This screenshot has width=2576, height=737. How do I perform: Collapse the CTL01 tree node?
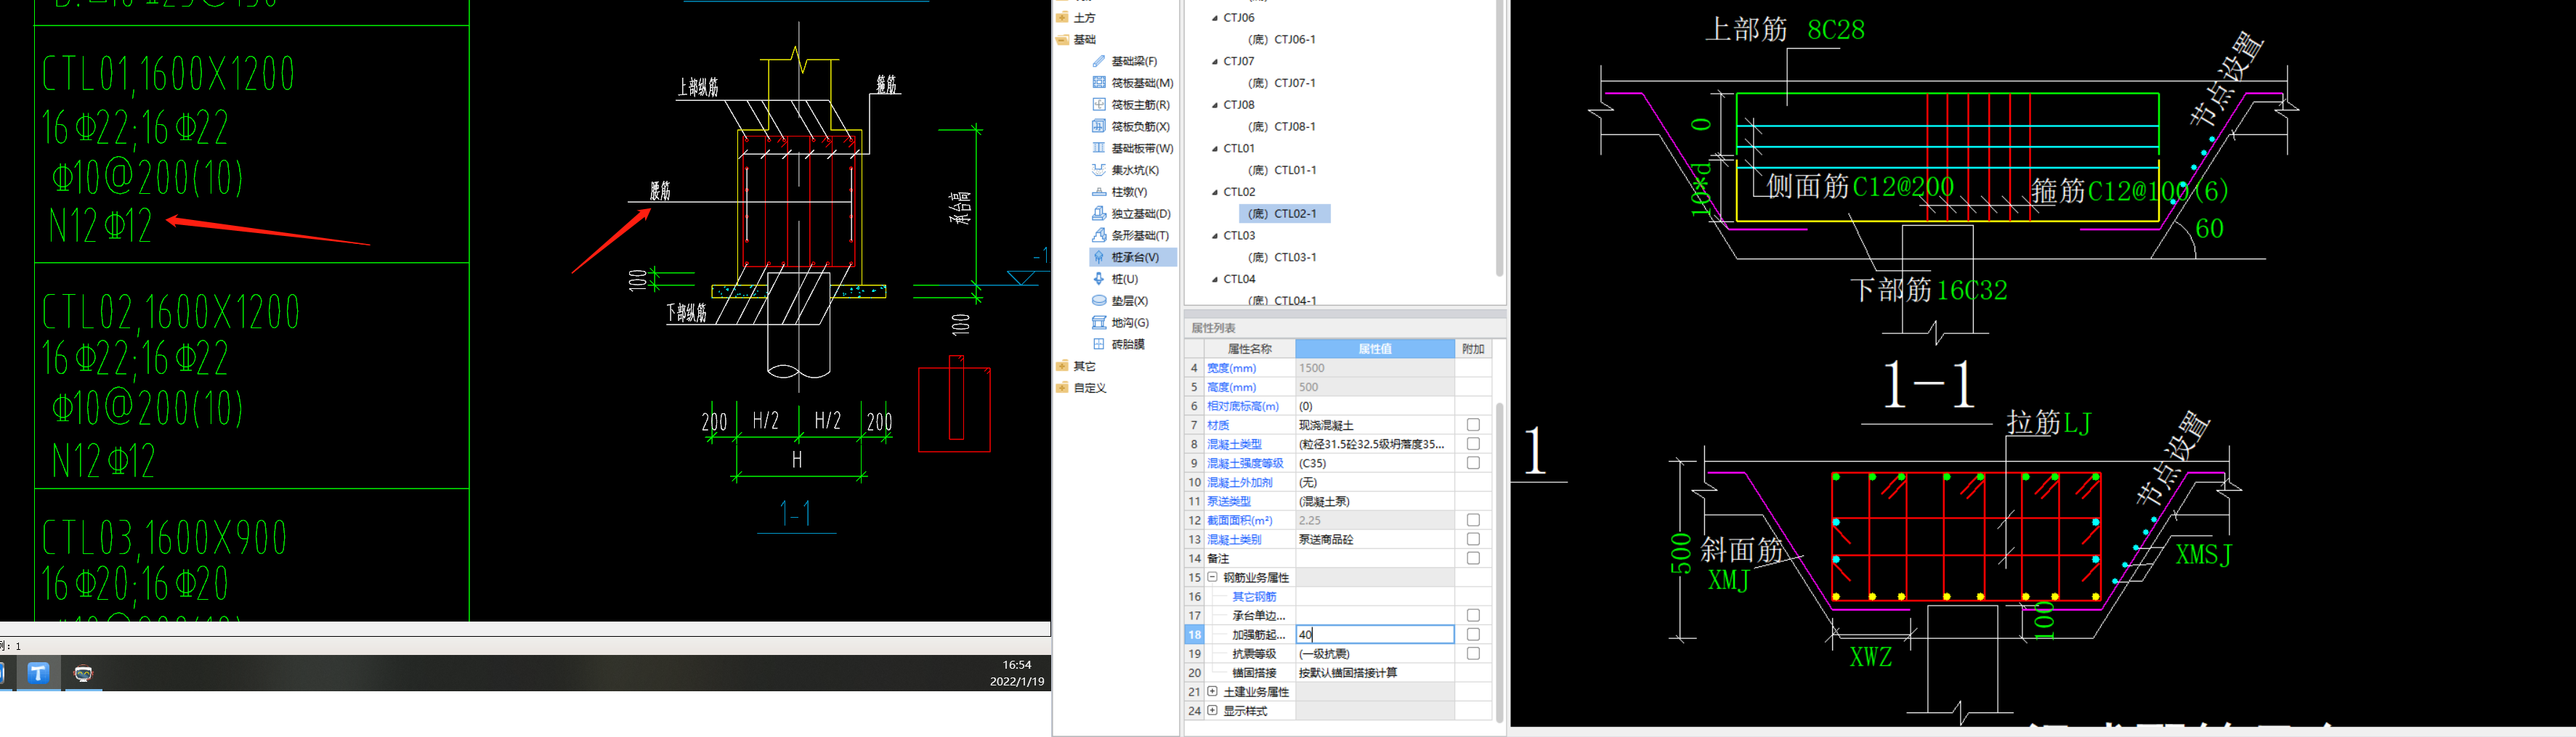(x=1215, y=148)
